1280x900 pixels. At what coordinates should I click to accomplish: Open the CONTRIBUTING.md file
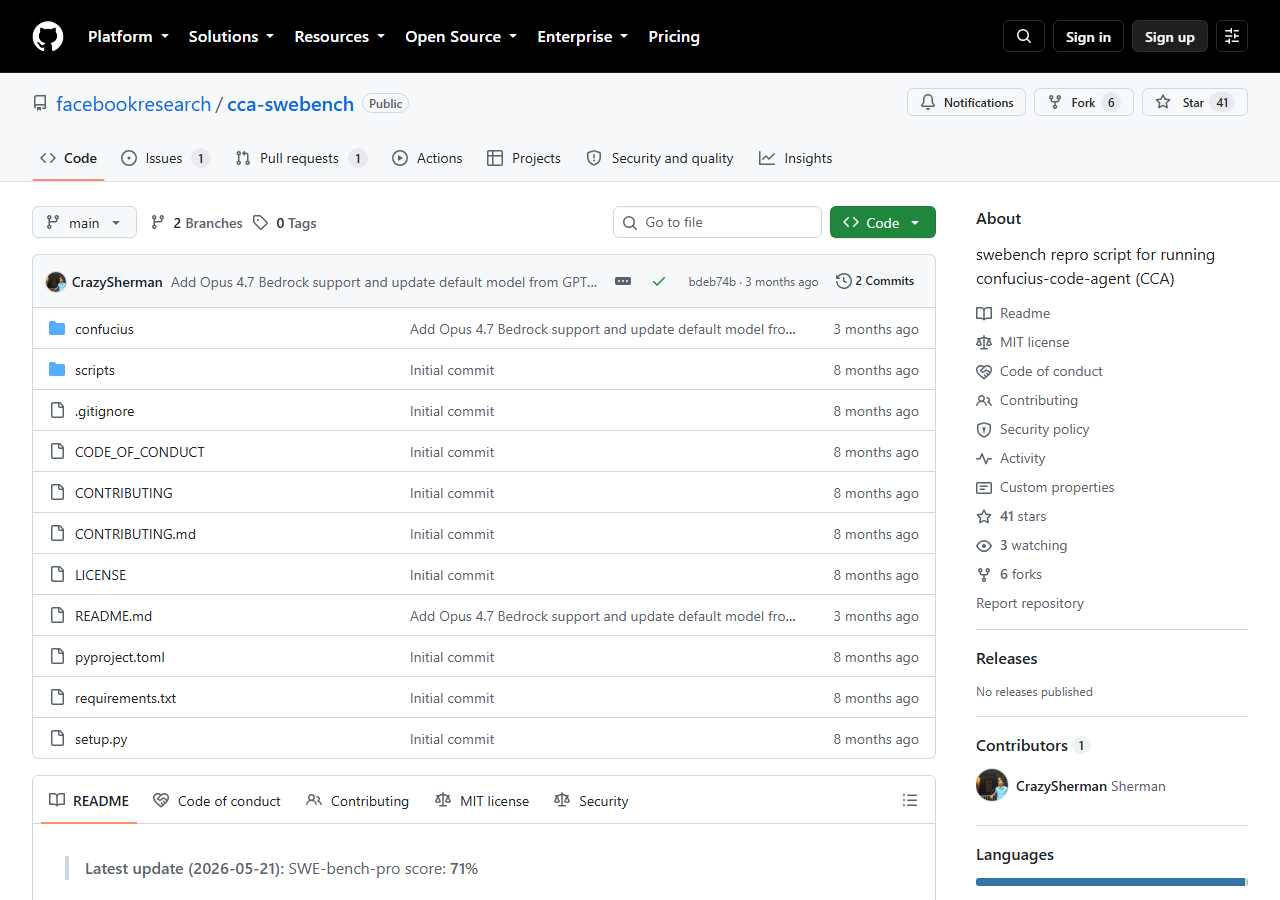click(x=135, y=534)
